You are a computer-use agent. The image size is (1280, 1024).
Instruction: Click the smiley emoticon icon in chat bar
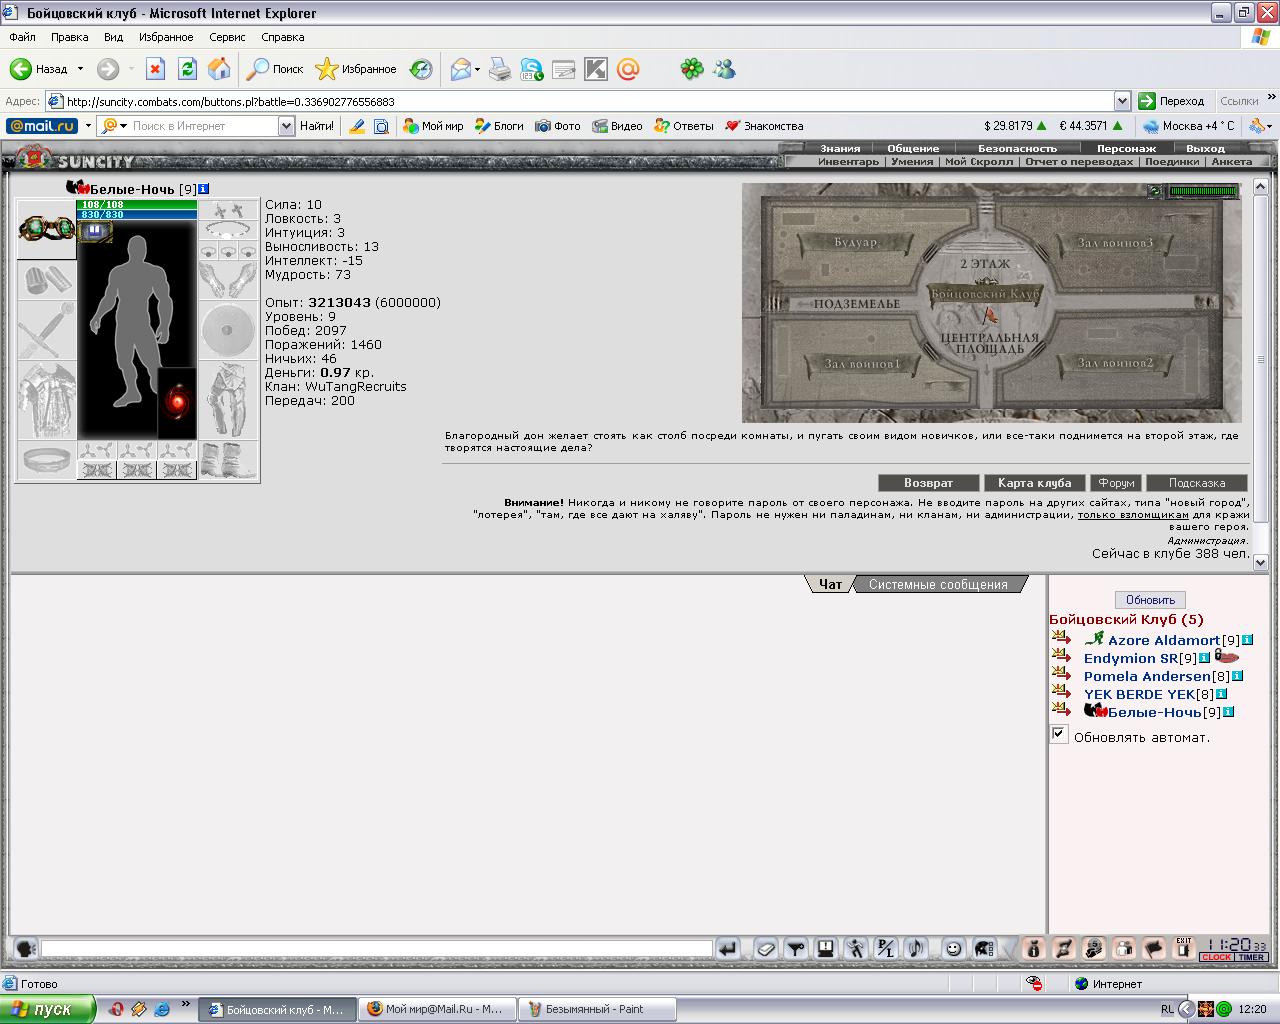pos(953,948)
